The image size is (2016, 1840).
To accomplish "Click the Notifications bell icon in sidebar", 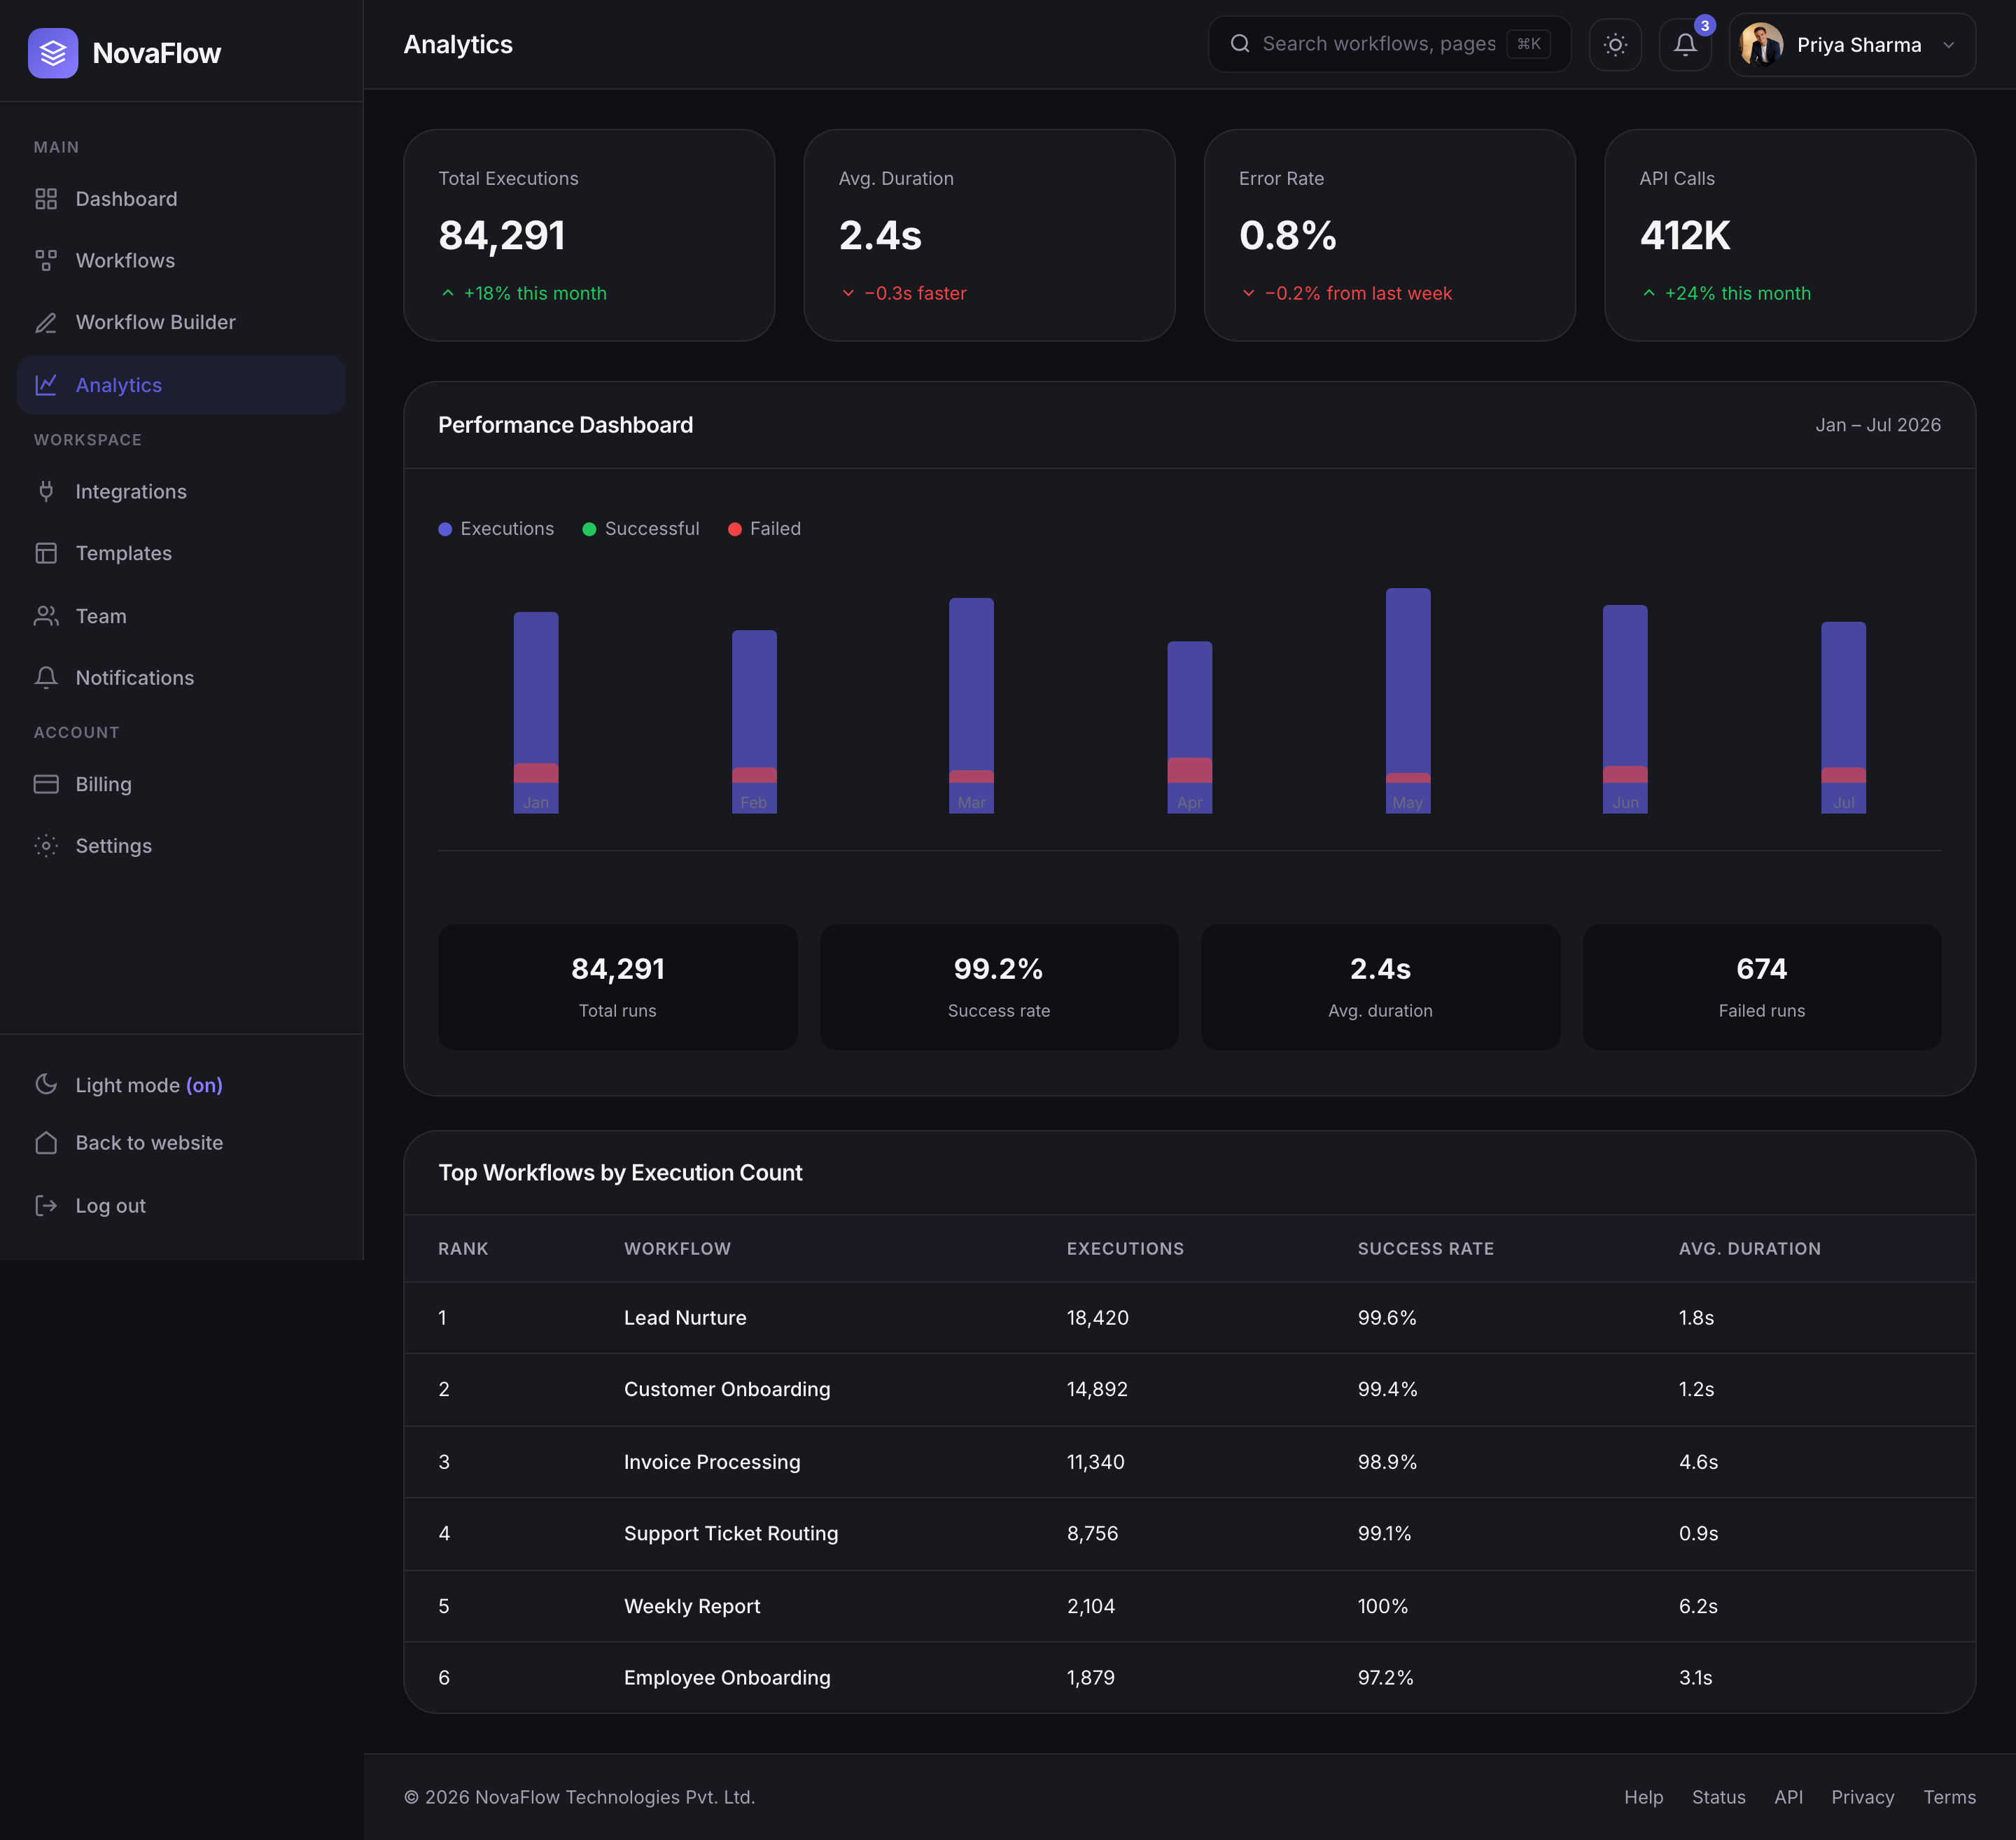I will (x=46, y=678).
